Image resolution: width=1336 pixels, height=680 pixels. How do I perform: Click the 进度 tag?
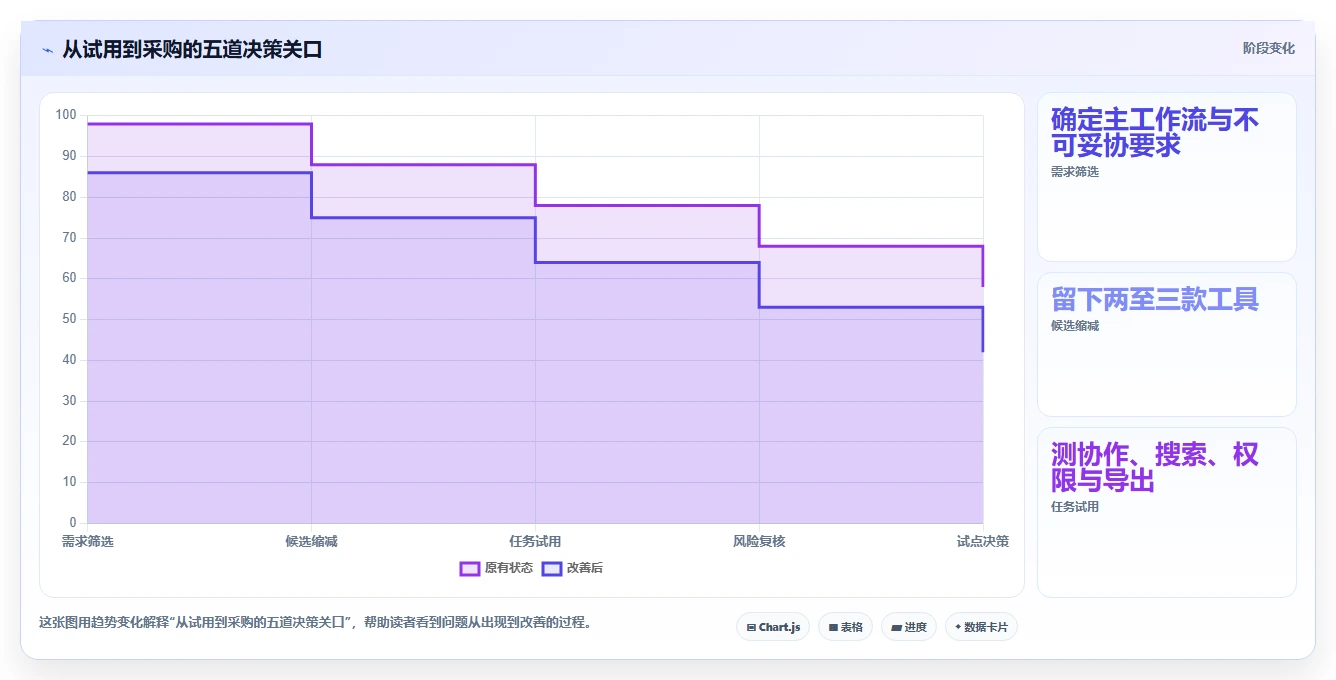(909, 627)
